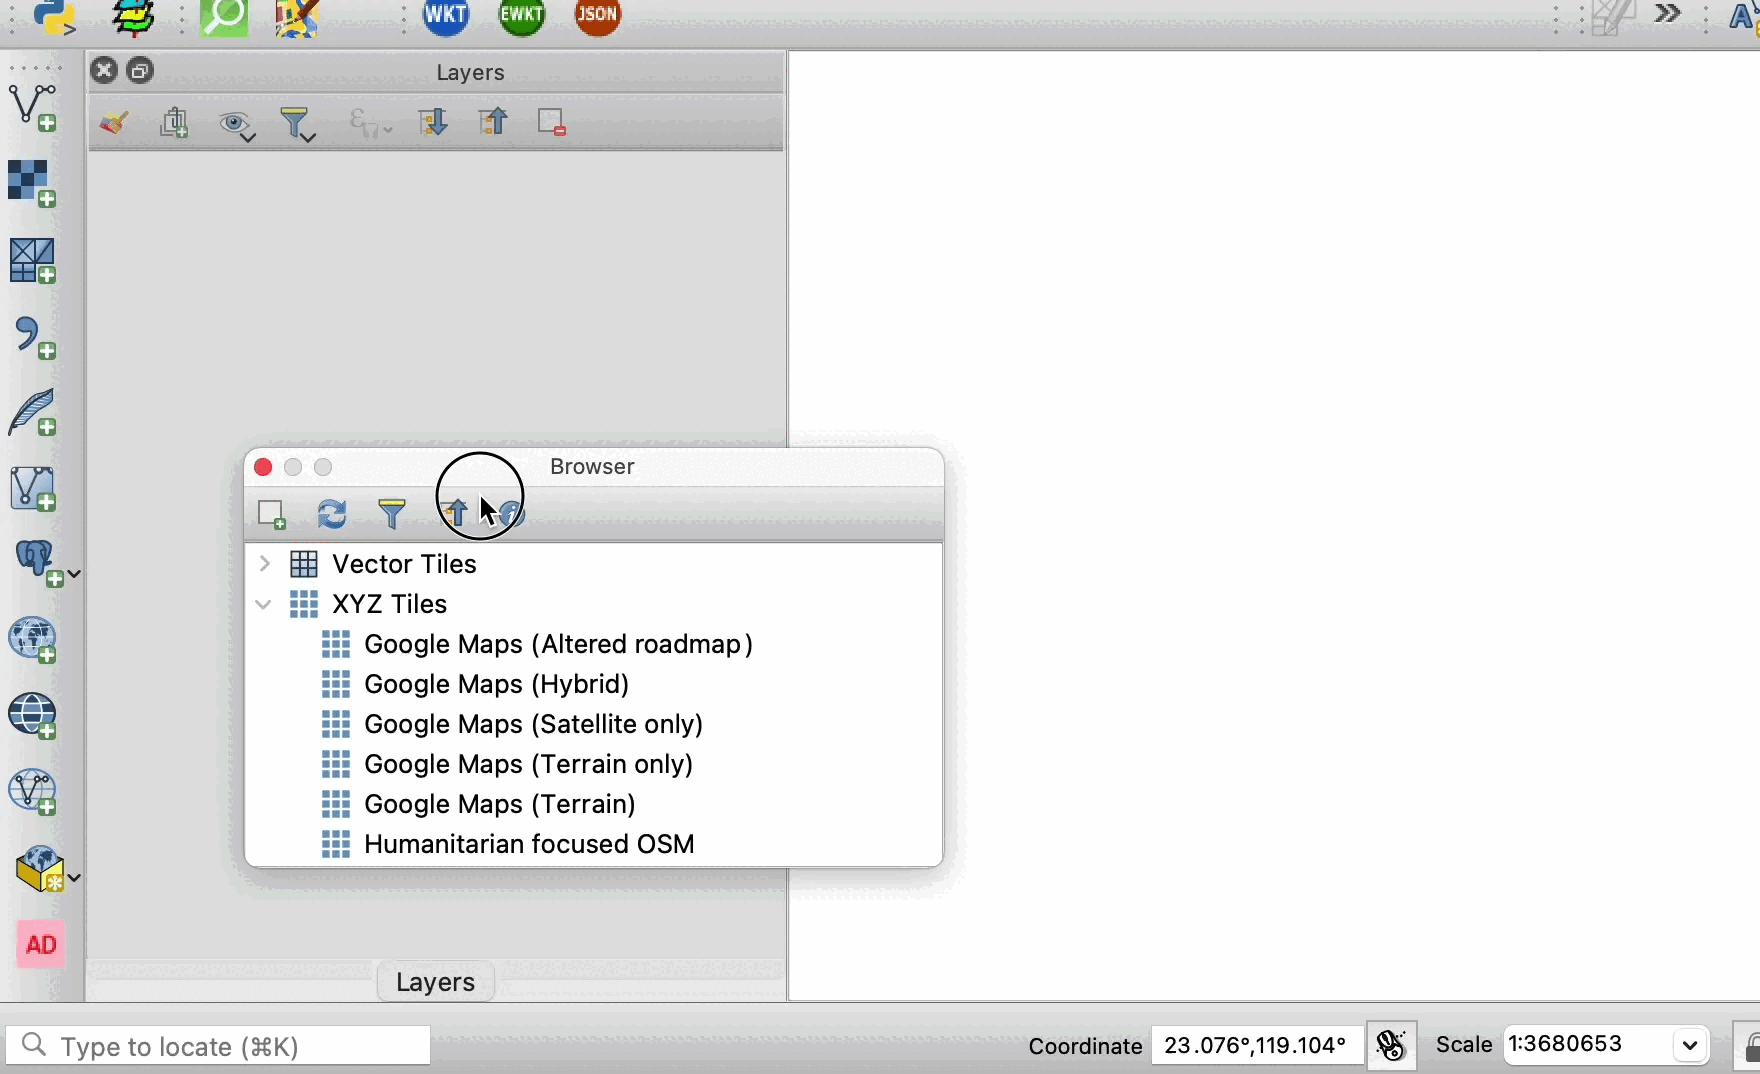Select Humanitarian focused OSM entry

click(529, 845)
